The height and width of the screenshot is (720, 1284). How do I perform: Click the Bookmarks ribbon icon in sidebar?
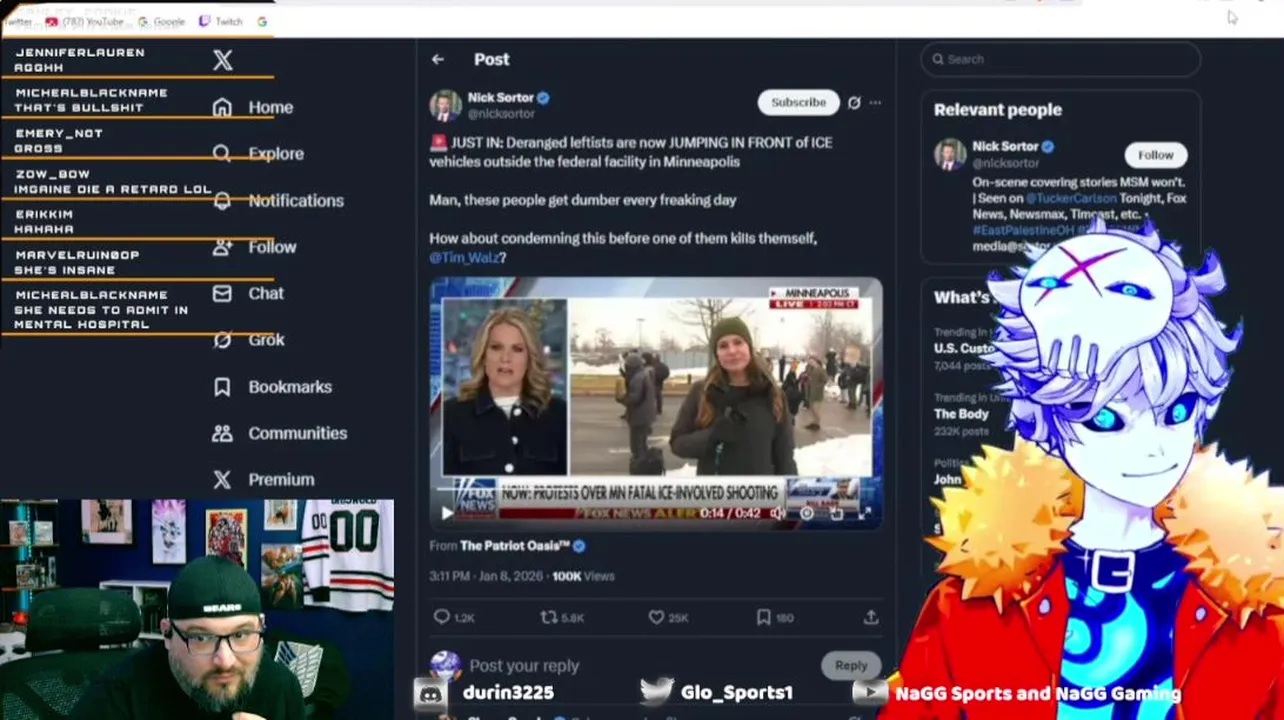[x=222, y=386]
